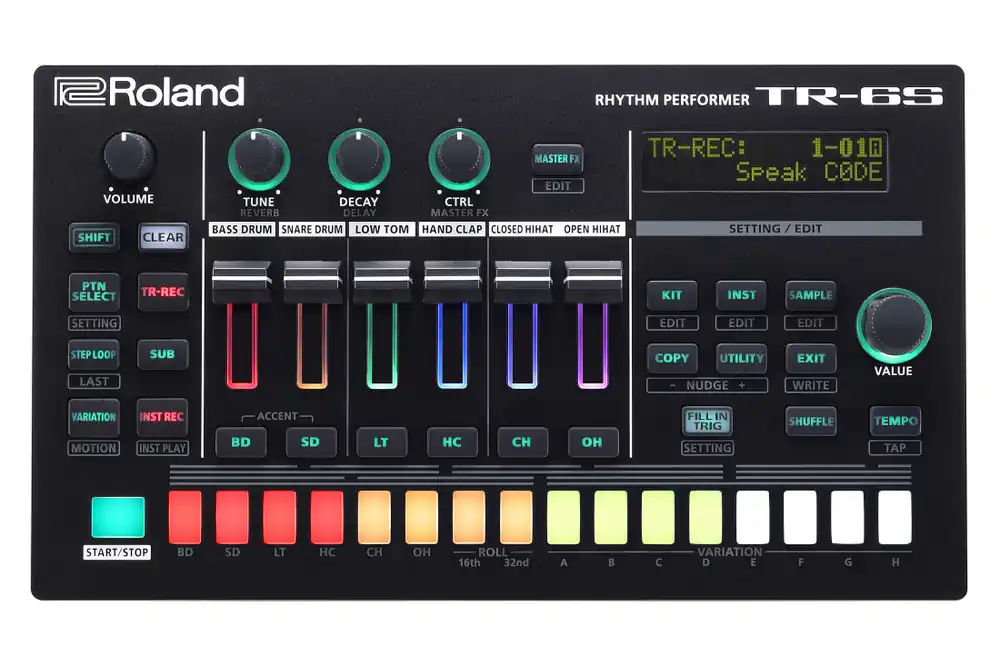Select the VARIATION button
The image size is (1000, 666).
tap(94, 417)
